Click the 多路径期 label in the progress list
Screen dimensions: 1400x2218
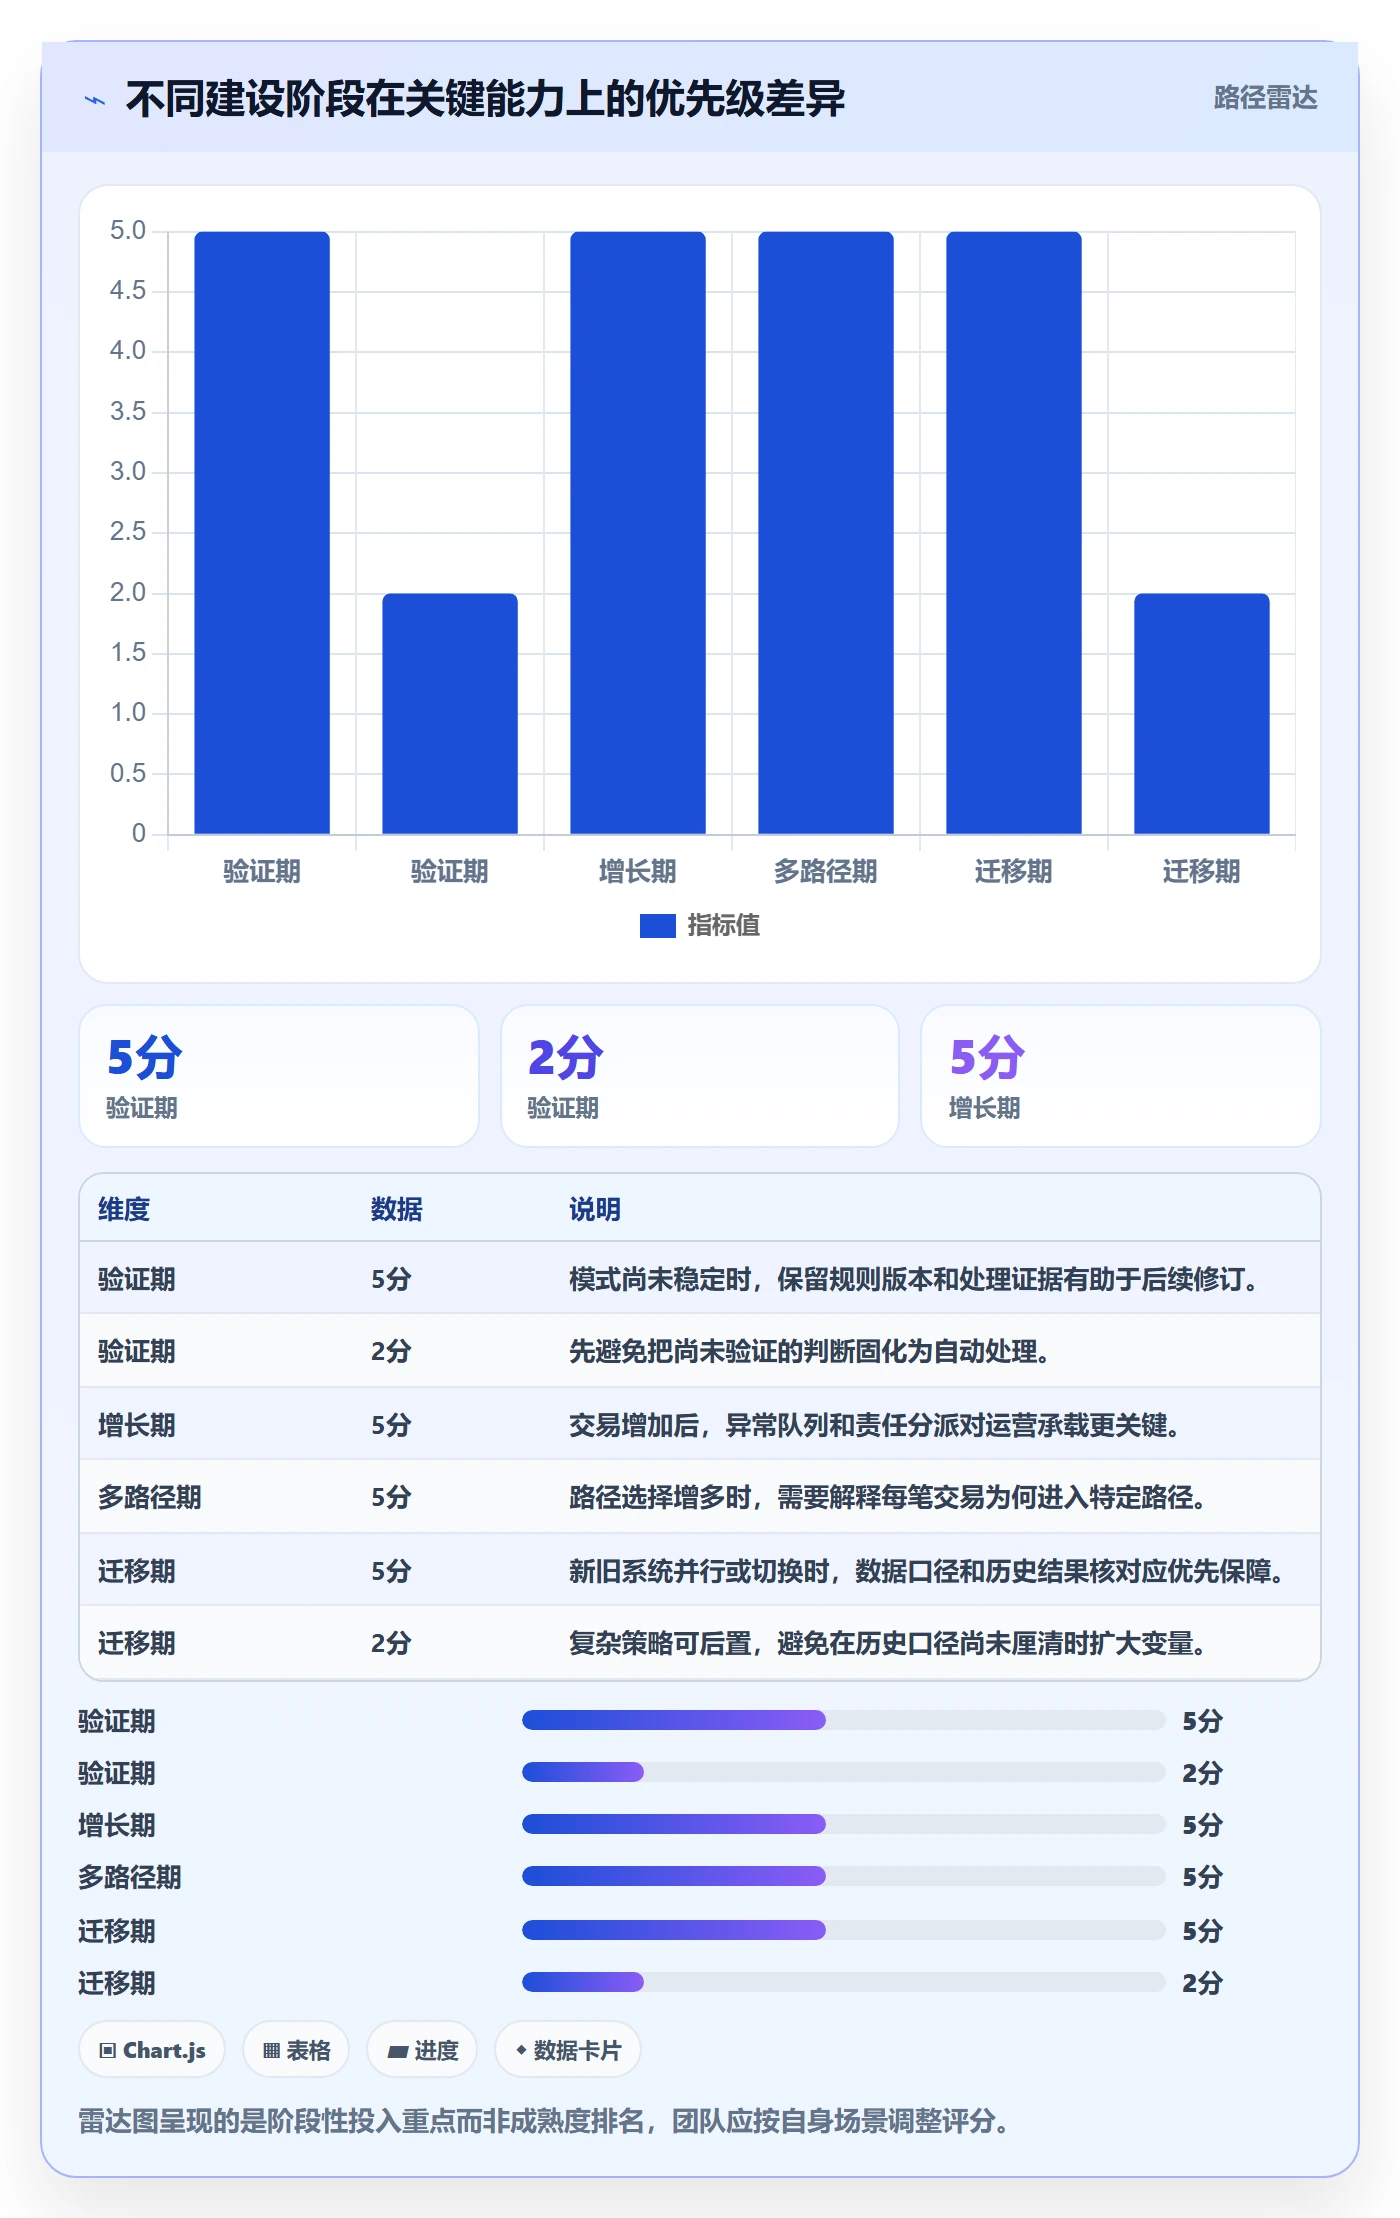pyautogui.click(x=130, y=1877)
